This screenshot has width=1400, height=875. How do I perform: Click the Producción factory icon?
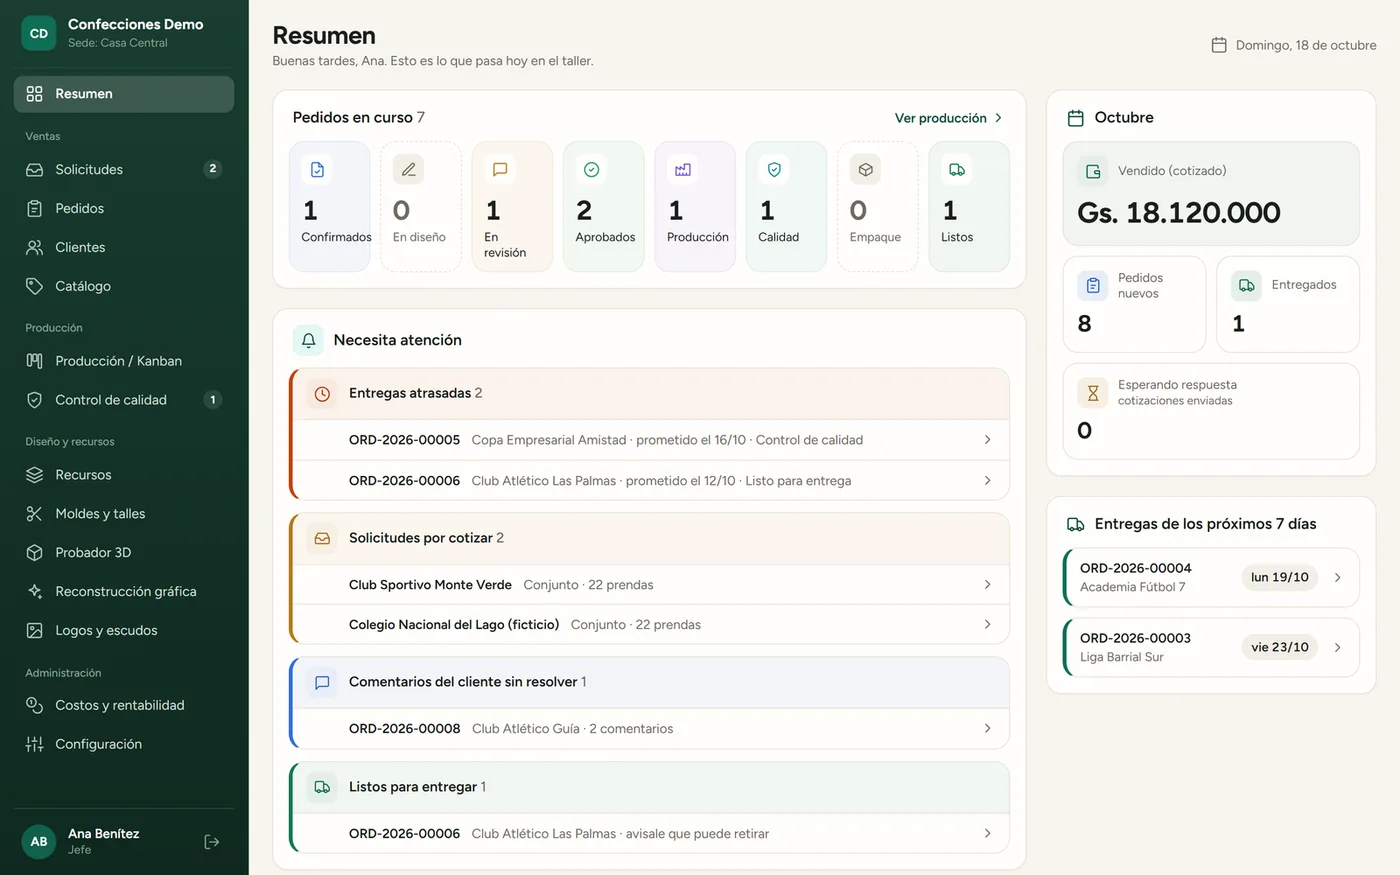coord(683,170)
